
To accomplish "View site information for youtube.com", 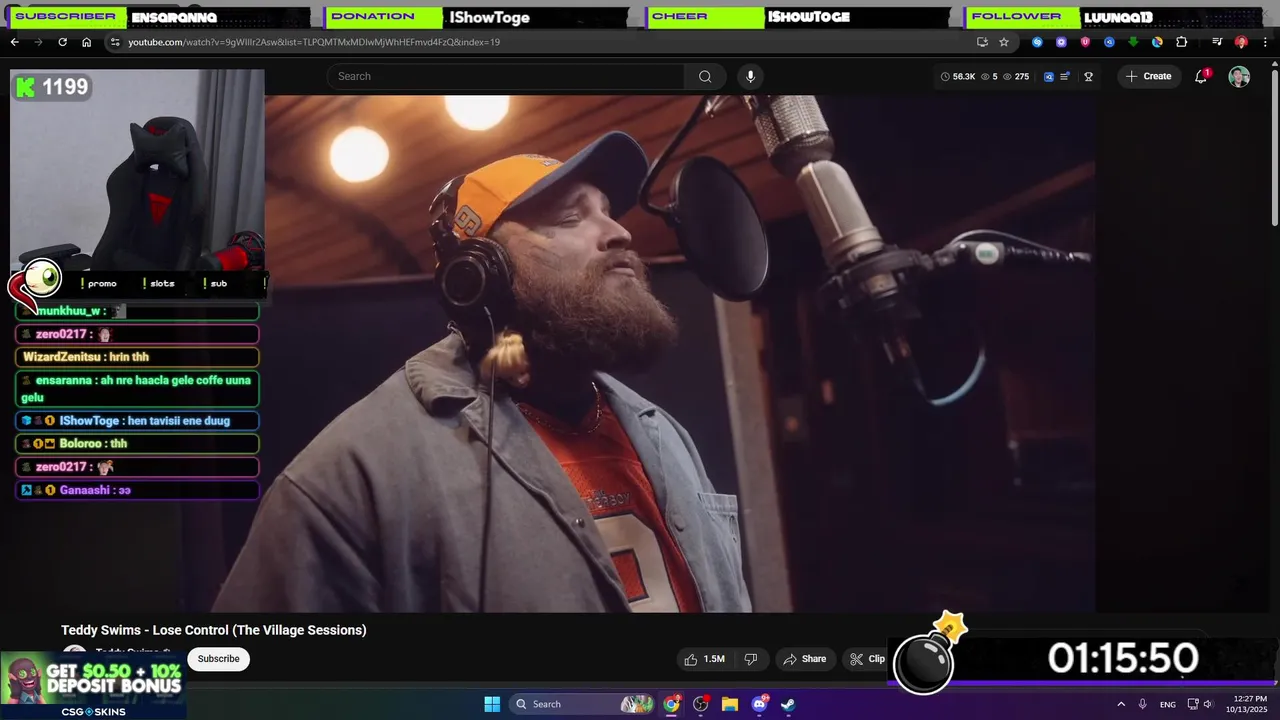I will (x=115, y=42).
